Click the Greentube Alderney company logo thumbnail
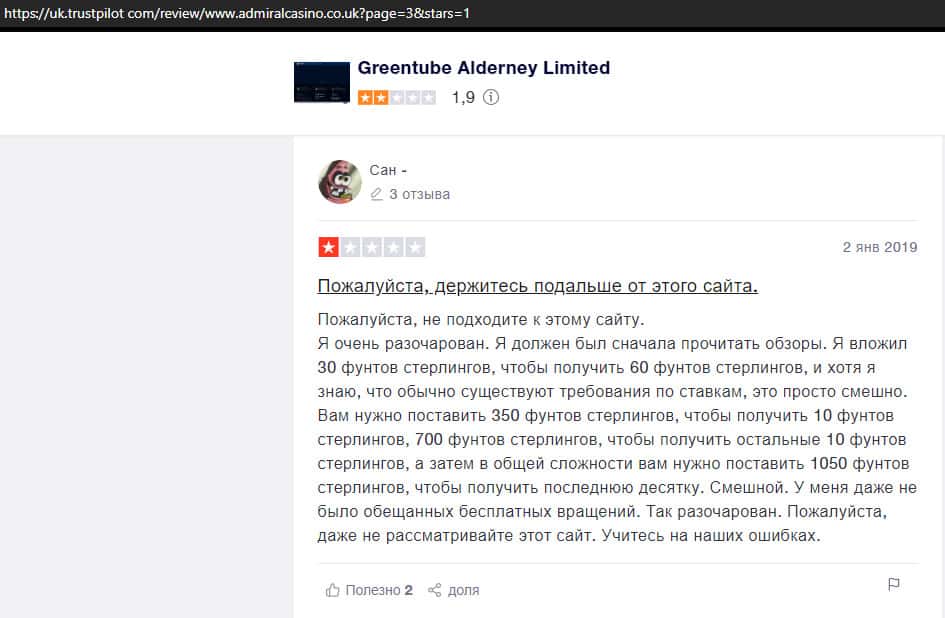This screenshot has width=945, height=618. coord(322,82)
